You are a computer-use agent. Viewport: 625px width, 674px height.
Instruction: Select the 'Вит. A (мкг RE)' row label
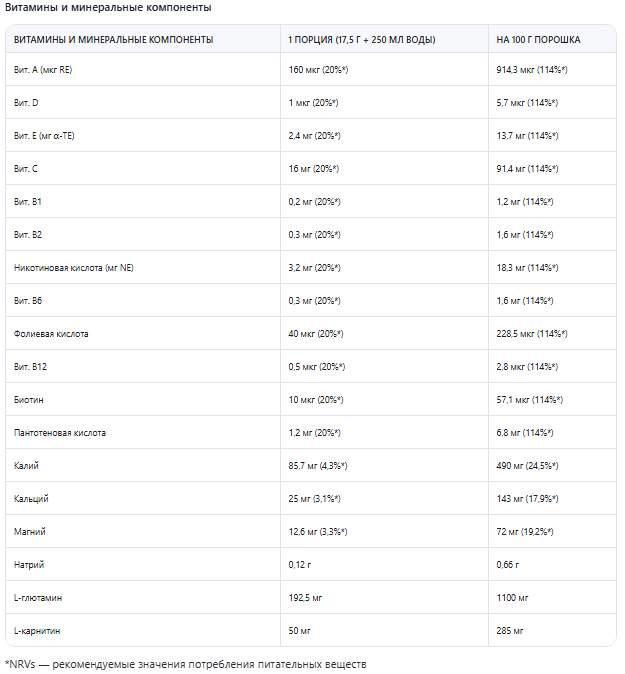point(43,70)
